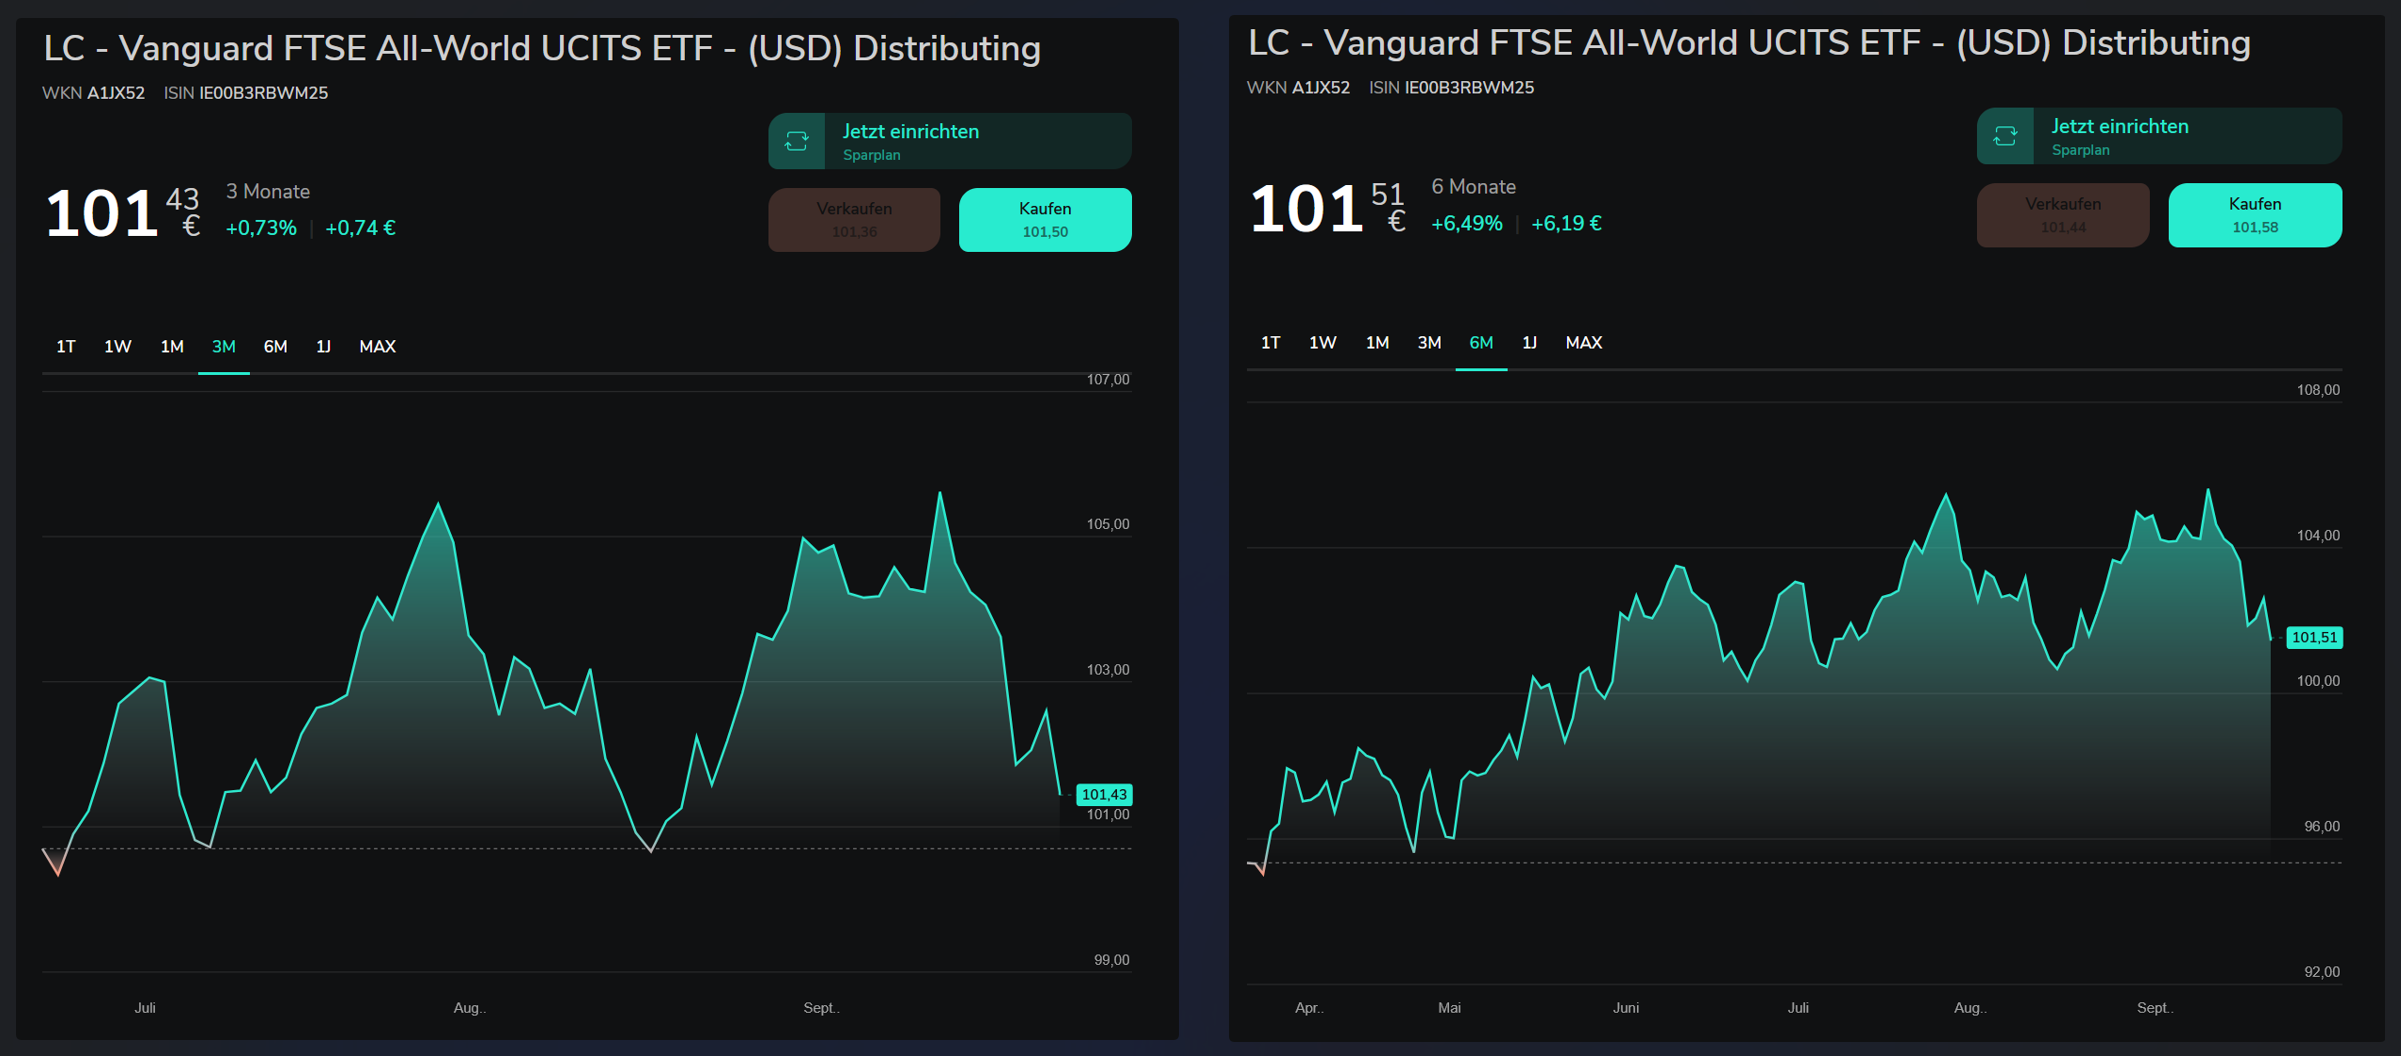2401x1056 pixels.
Task: Click WKN value A1JX52 in left panel
Action: pyautogui.click(x=116, y=93)
